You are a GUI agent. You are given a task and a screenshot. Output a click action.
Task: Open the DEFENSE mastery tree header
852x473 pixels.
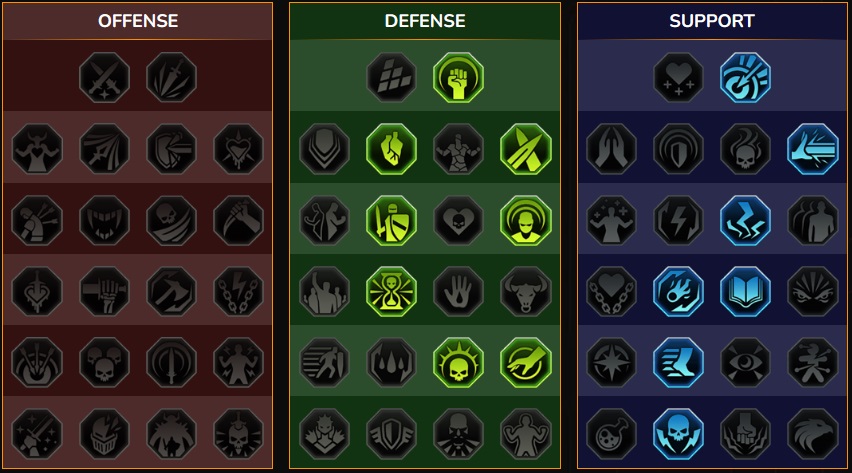click(x=425, y=21)
